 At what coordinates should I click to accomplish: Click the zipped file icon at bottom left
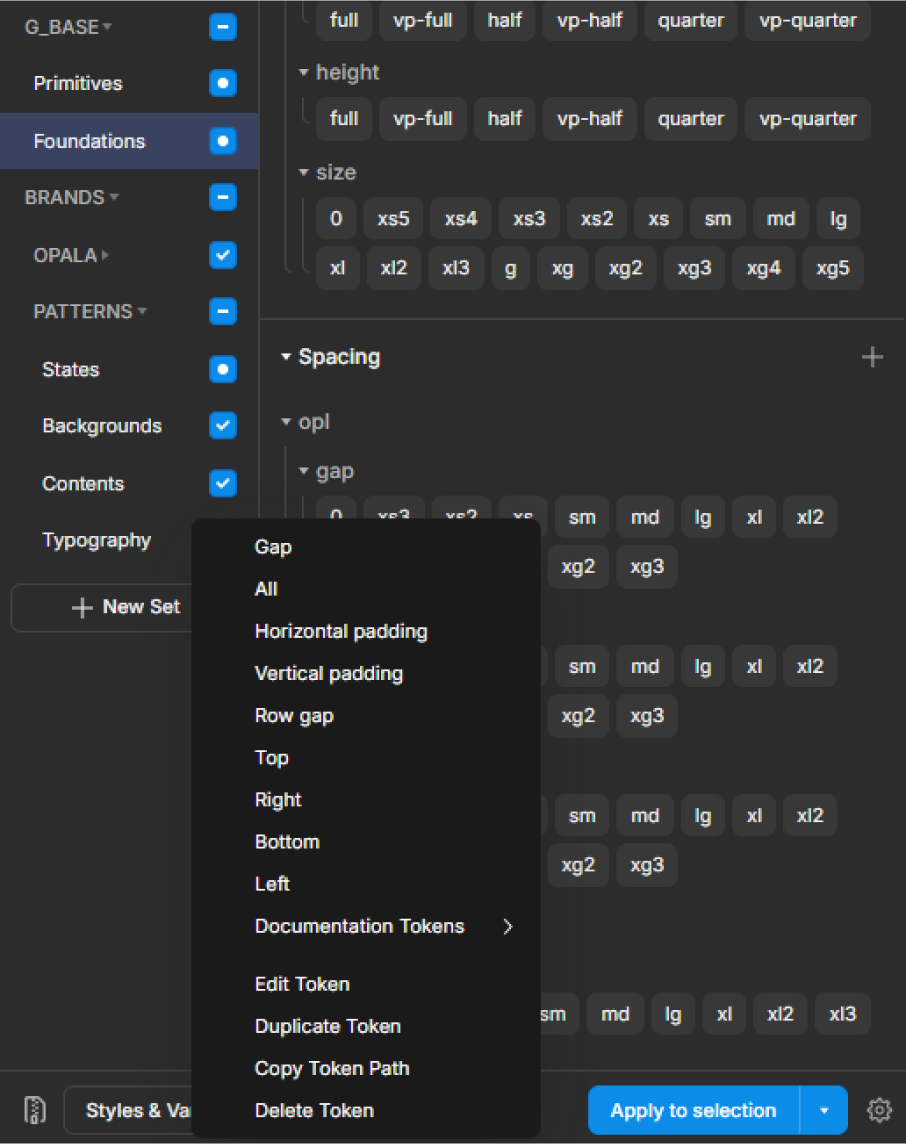[x=35, y=1110]
